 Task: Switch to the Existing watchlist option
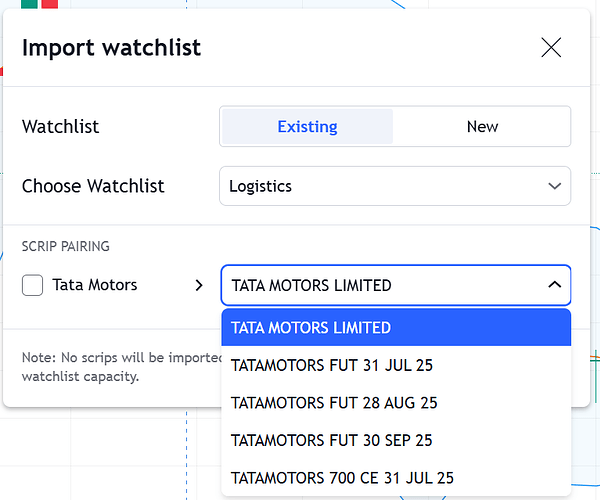tap(307, 127)
